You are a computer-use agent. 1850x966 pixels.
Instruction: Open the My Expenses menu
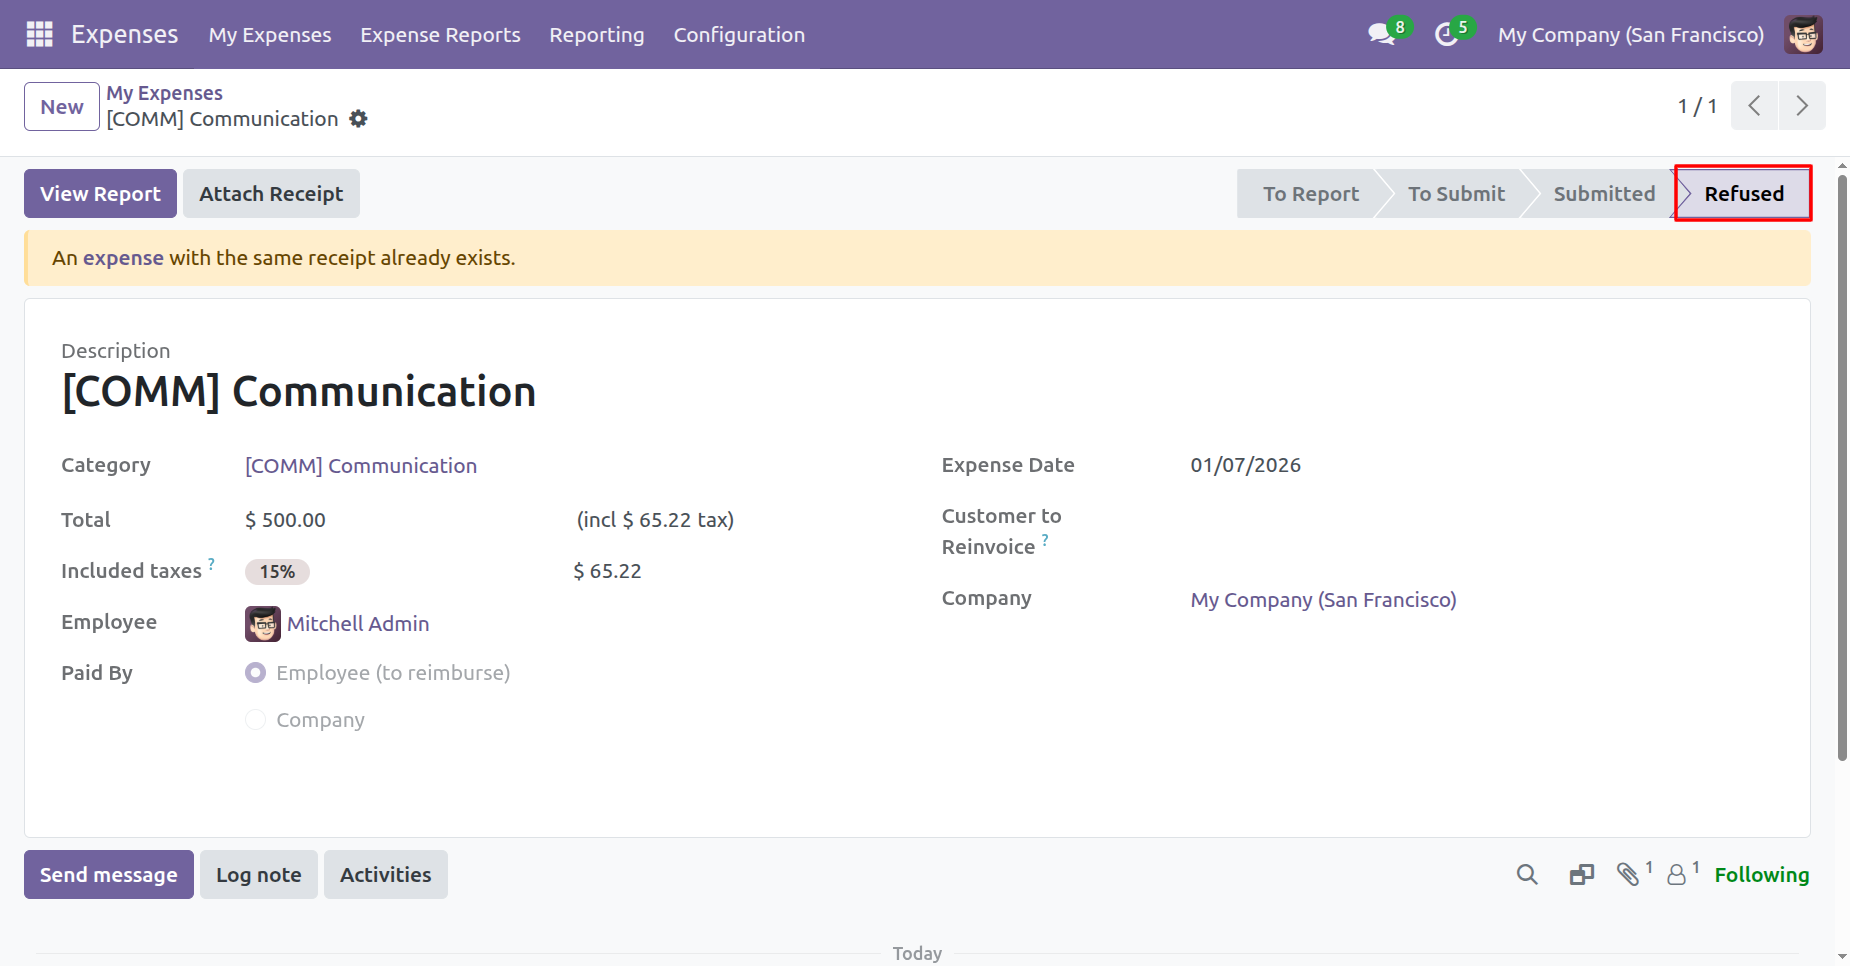coord(270,35)
